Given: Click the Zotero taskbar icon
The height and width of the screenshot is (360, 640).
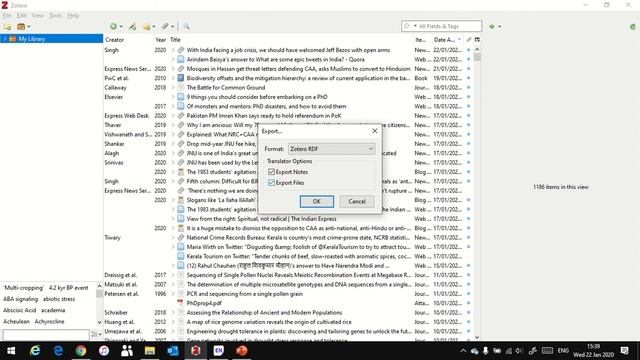Looking at the screenshot, I should (x=196, y=351).
